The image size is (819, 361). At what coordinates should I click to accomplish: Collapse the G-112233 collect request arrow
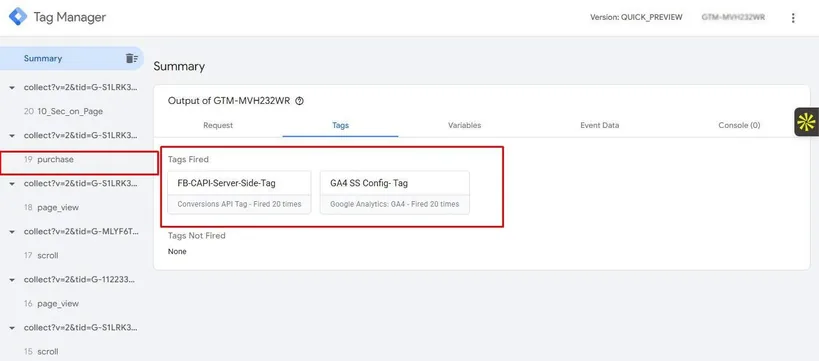12,280
